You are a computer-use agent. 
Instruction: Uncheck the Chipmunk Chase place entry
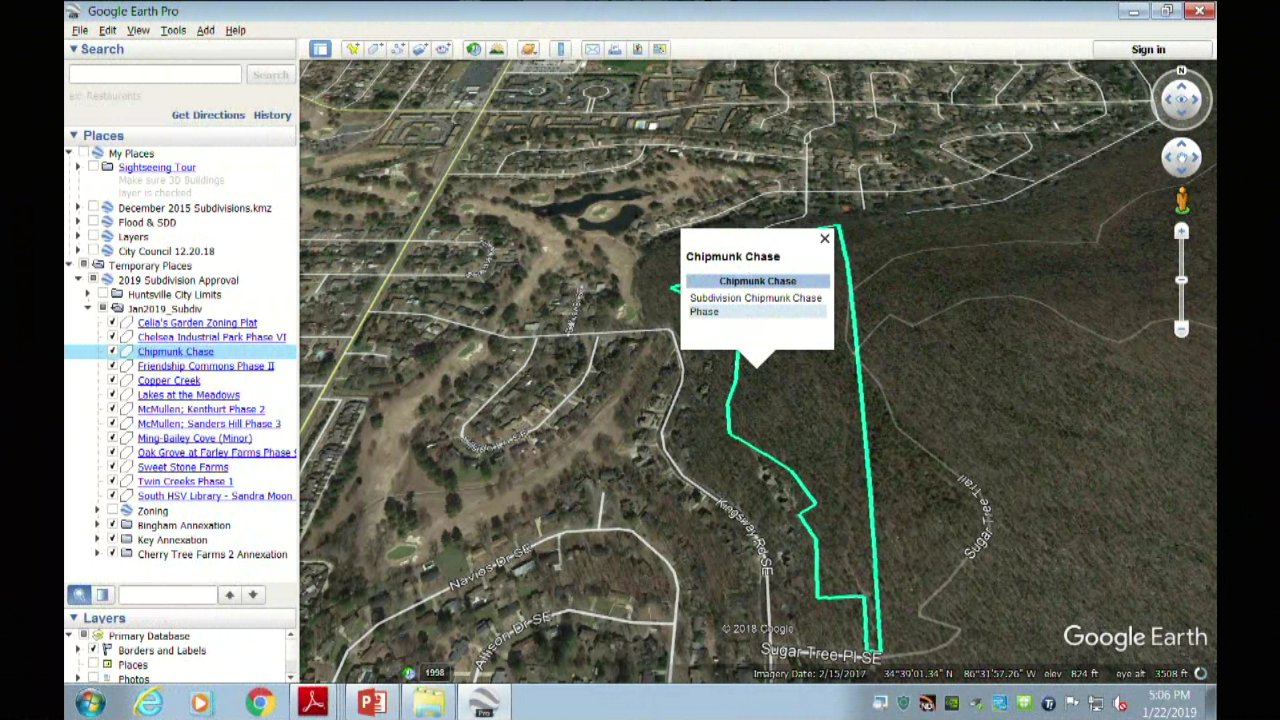[112, 351]
